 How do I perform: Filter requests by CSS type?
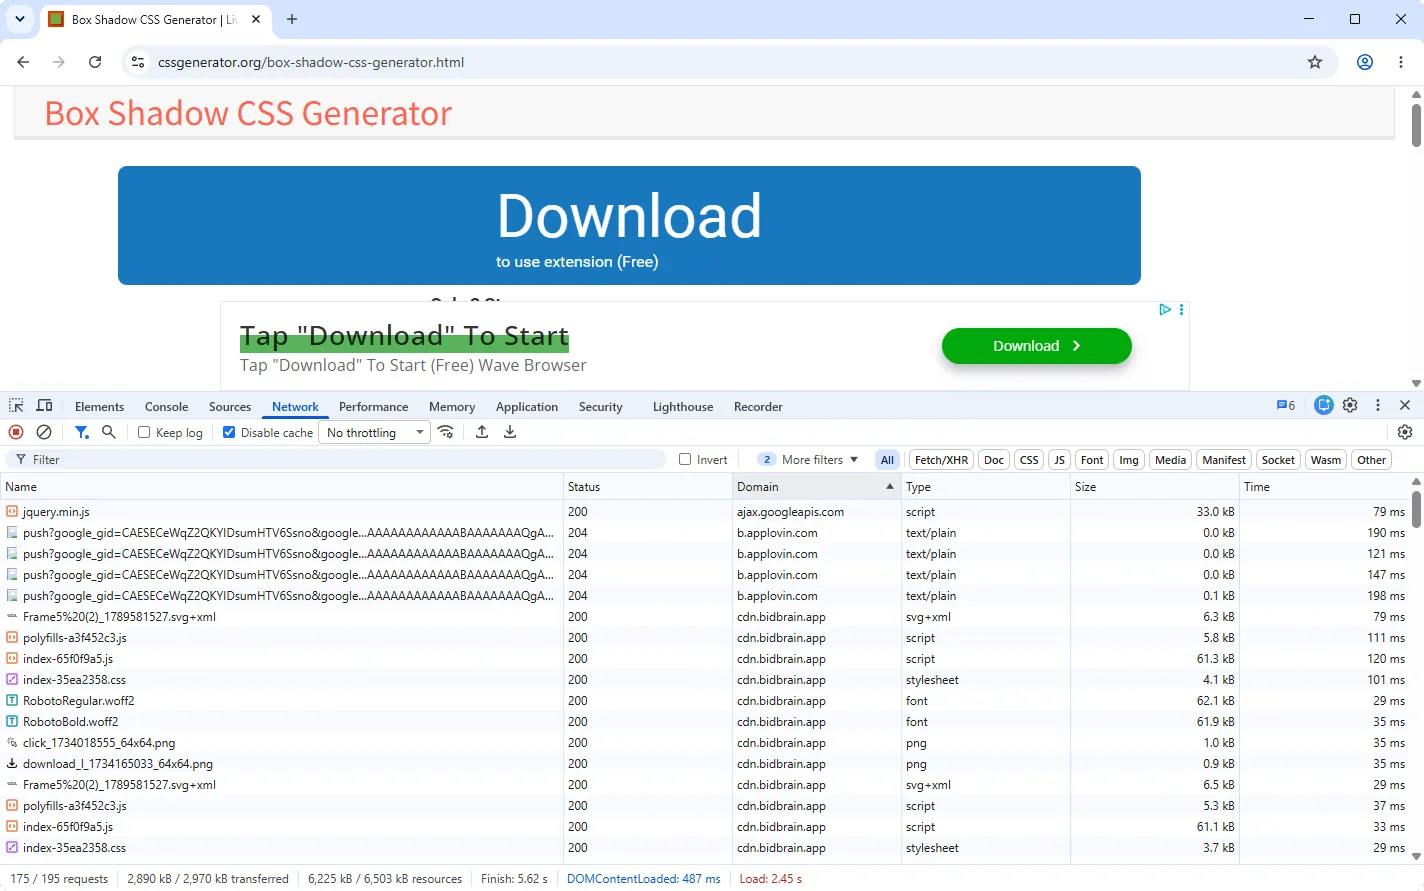coord(1029,460)
